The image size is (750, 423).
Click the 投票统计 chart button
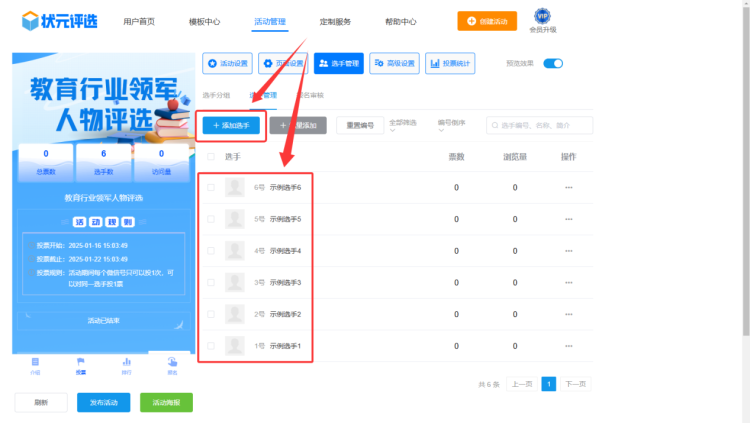[x=450, y=63]
